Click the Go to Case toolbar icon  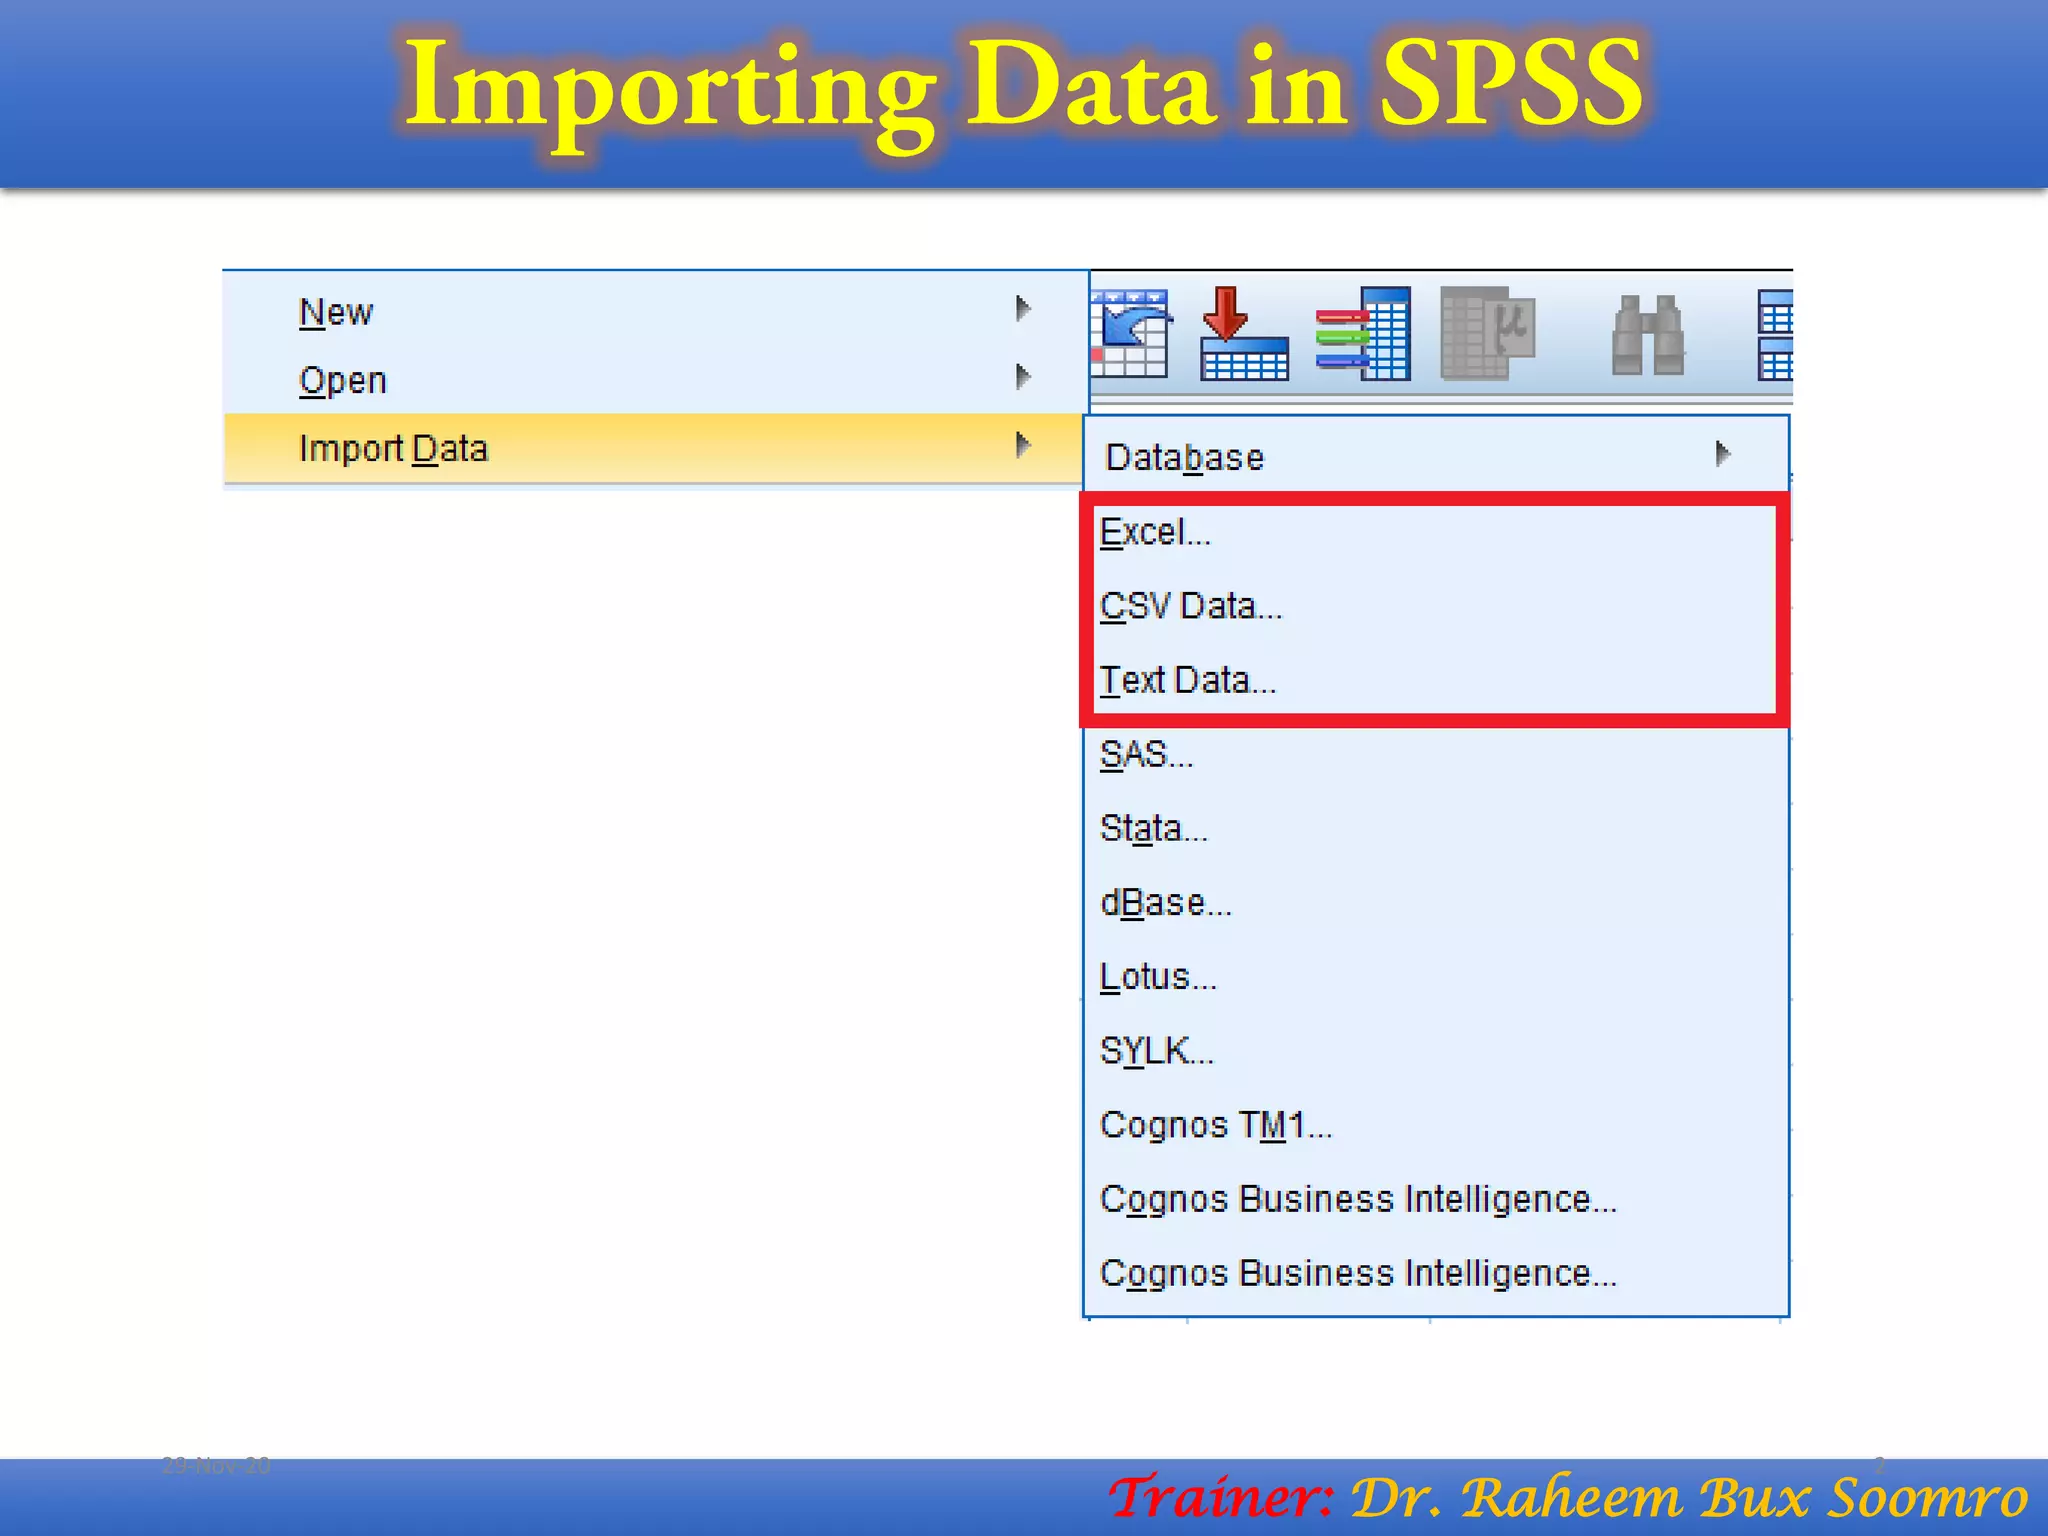point(1130,334)
